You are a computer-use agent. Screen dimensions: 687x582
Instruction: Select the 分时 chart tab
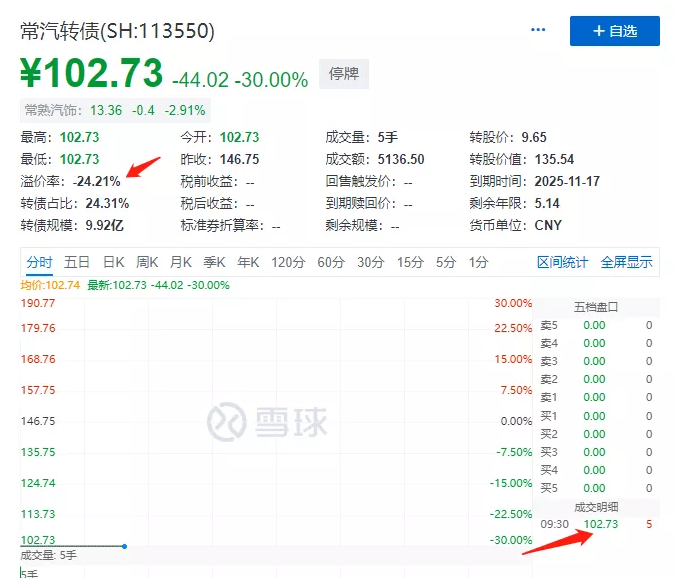[39, 262]
